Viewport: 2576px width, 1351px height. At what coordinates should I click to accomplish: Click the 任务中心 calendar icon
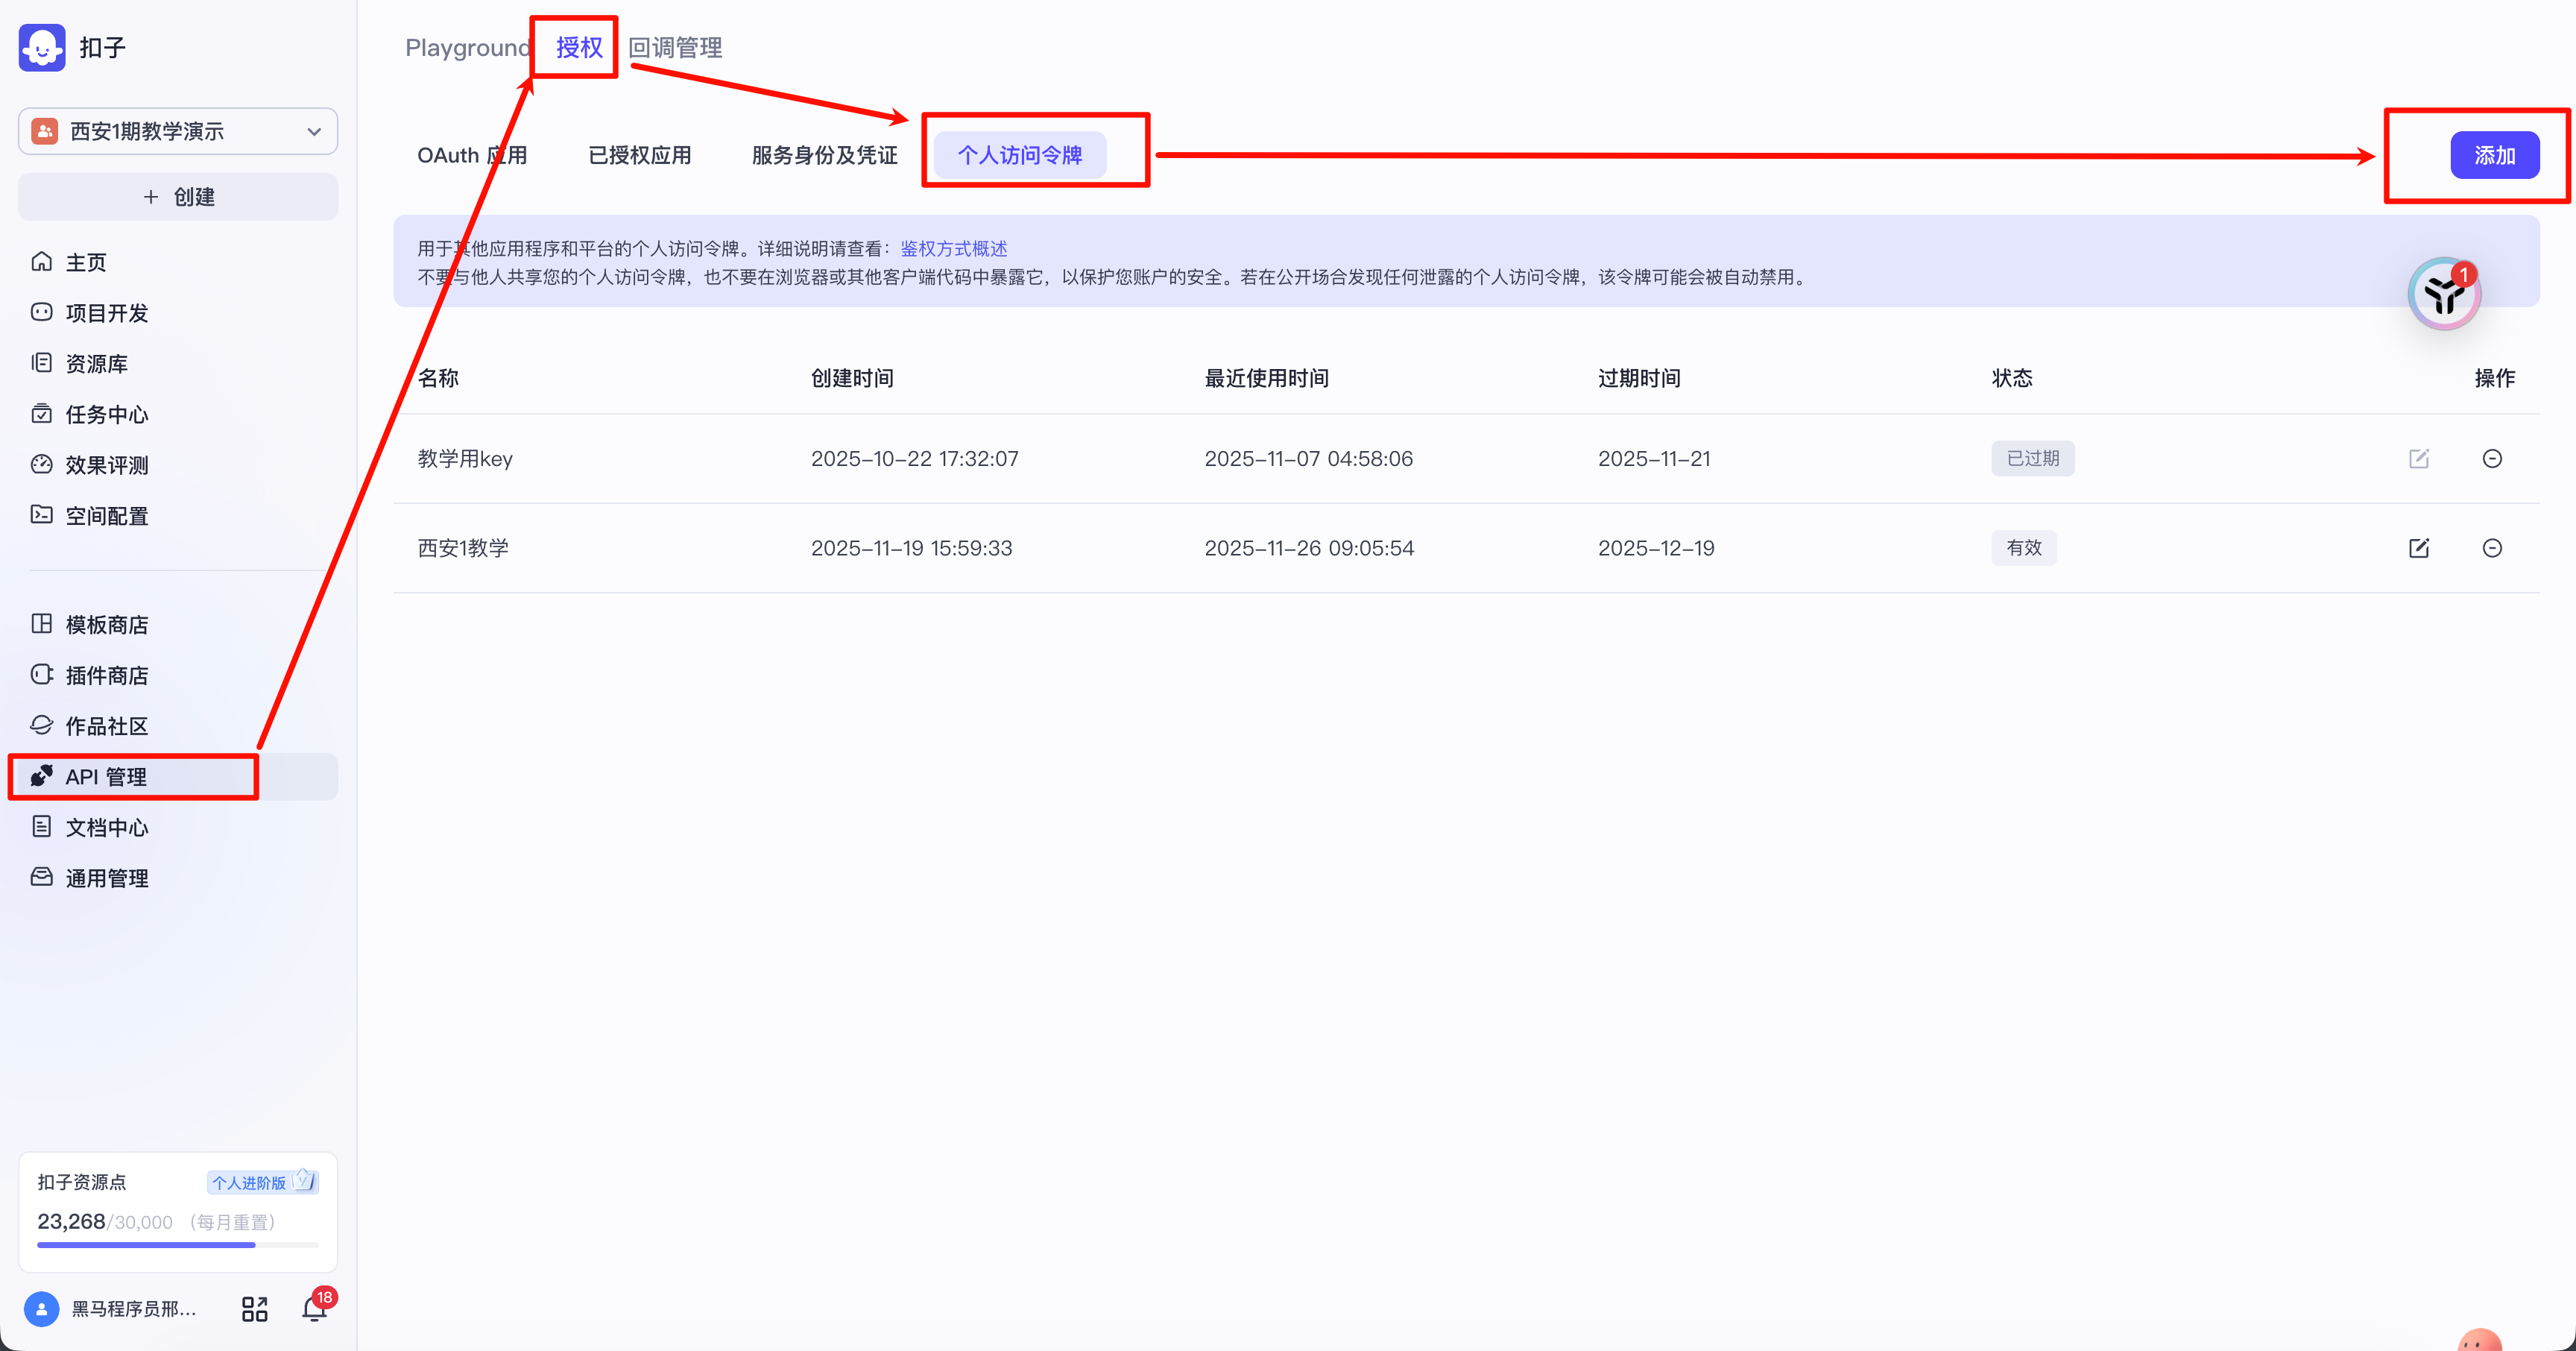click(42, 414)
